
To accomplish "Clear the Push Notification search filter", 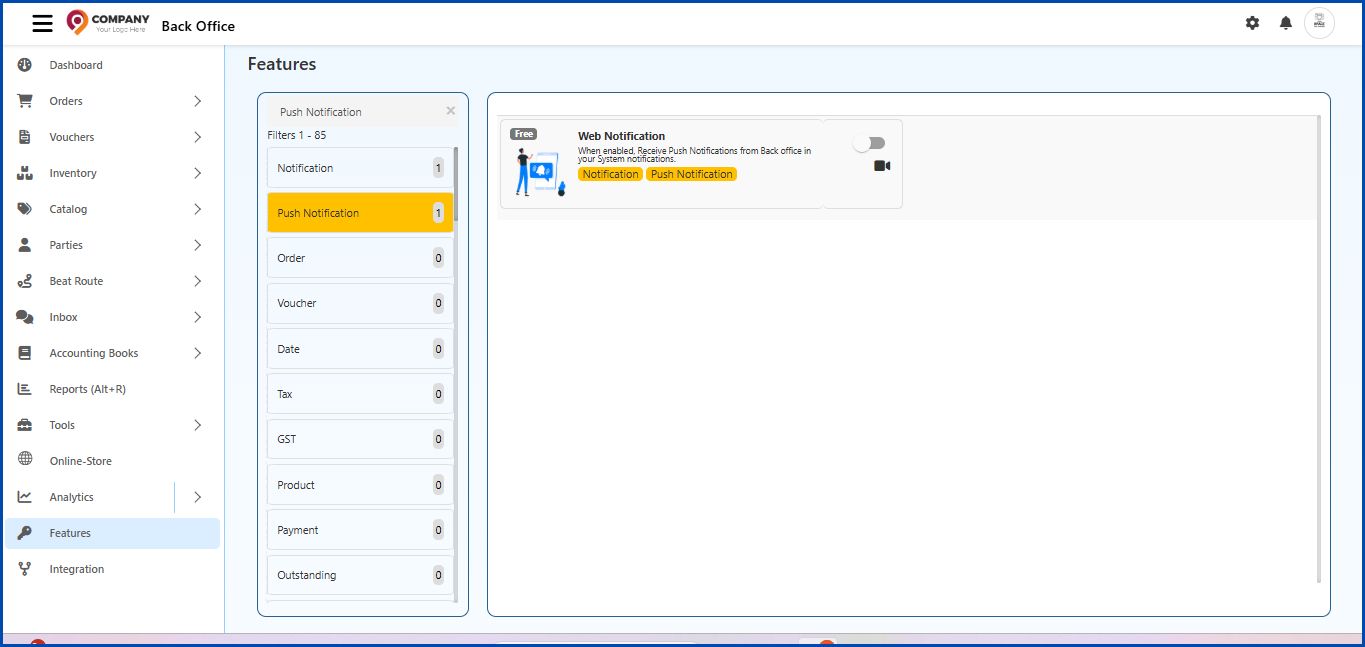I will (450, 111).
